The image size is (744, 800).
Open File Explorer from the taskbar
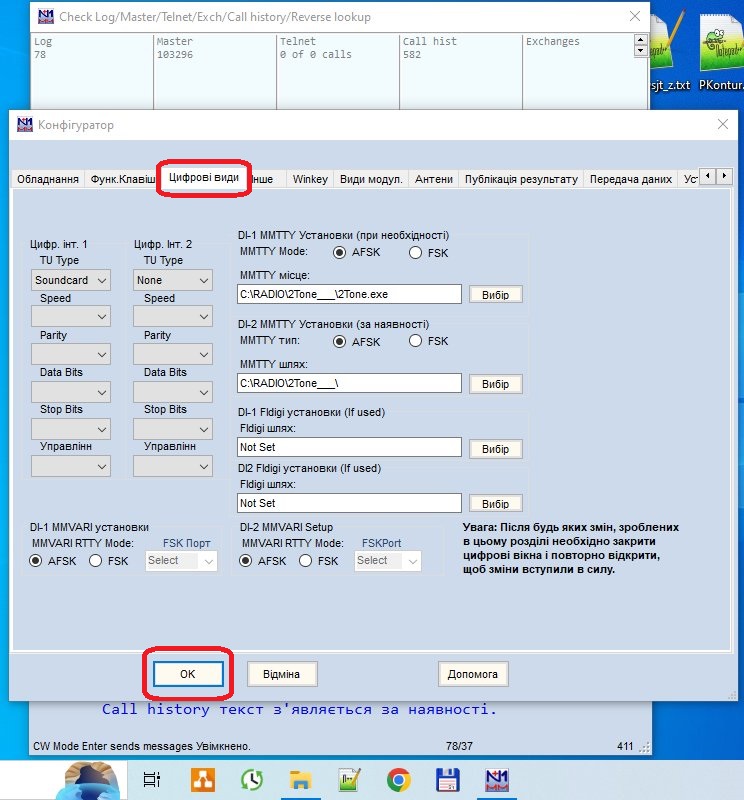(x=301, y=780)
